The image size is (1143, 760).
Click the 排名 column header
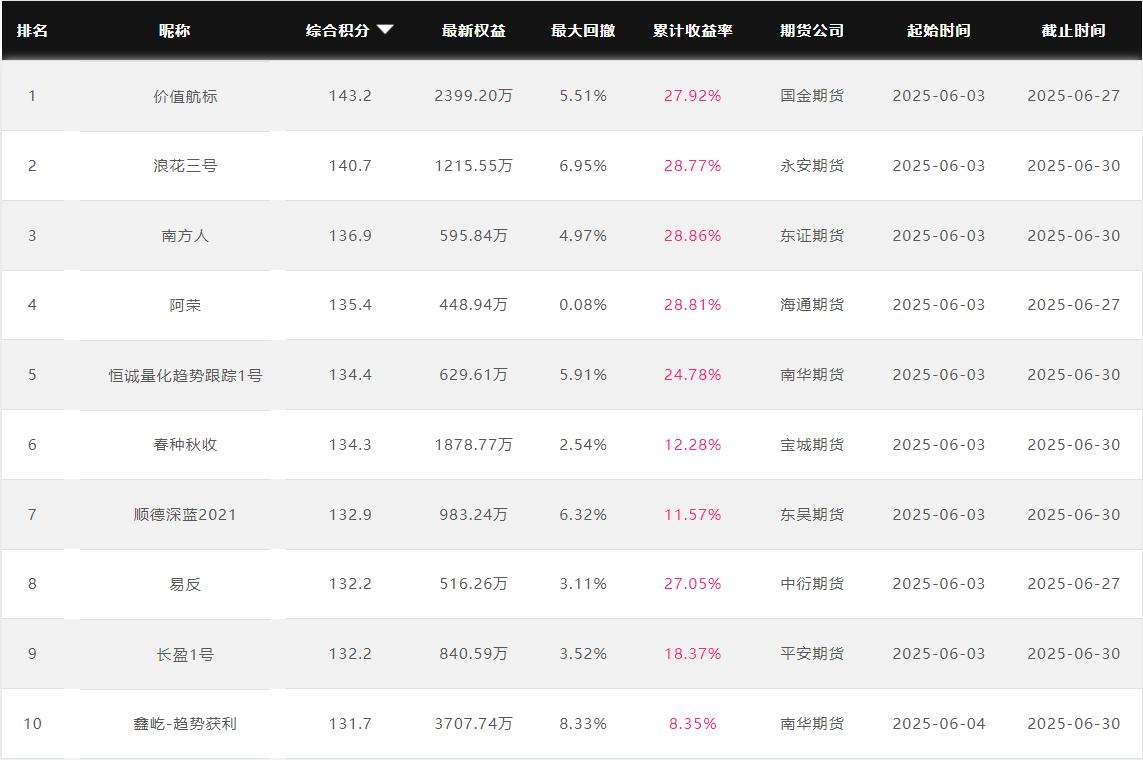(x=32, y=31)
